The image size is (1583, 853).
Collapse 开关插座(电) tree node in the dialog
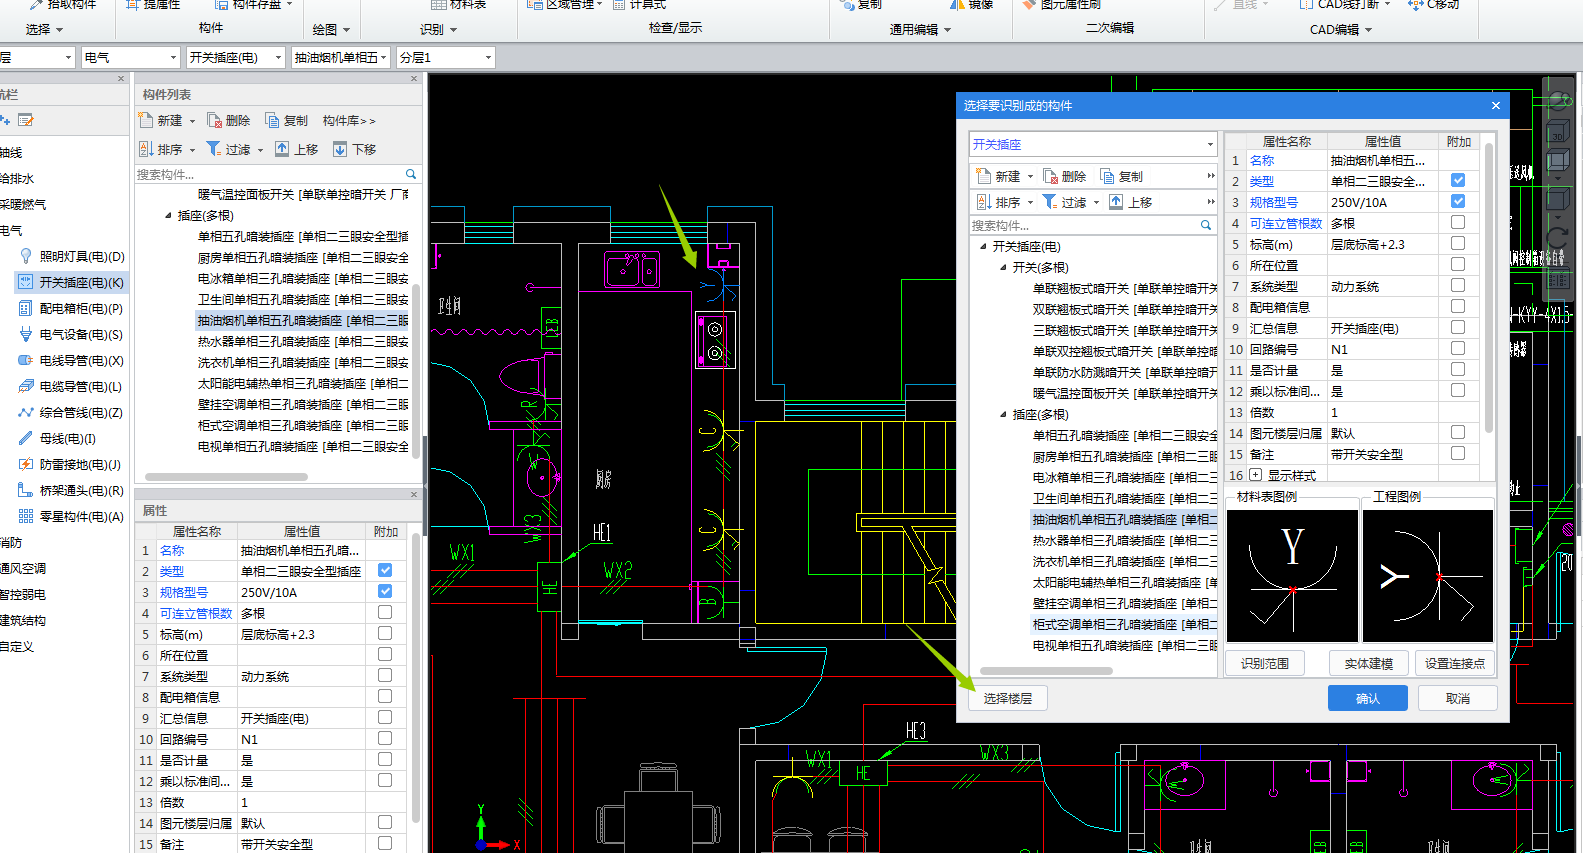coord(983,246)
